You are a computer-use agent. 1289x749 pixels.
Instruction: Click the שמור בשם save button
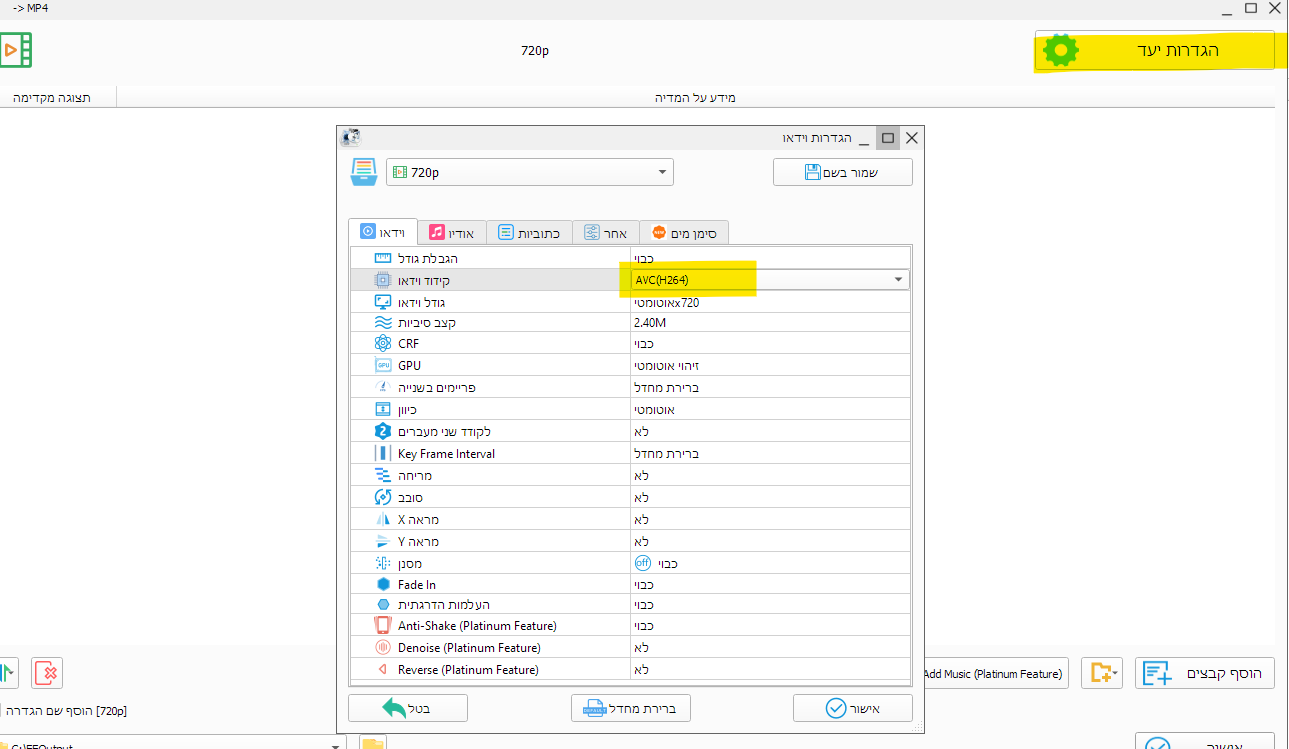coord(843,172)
